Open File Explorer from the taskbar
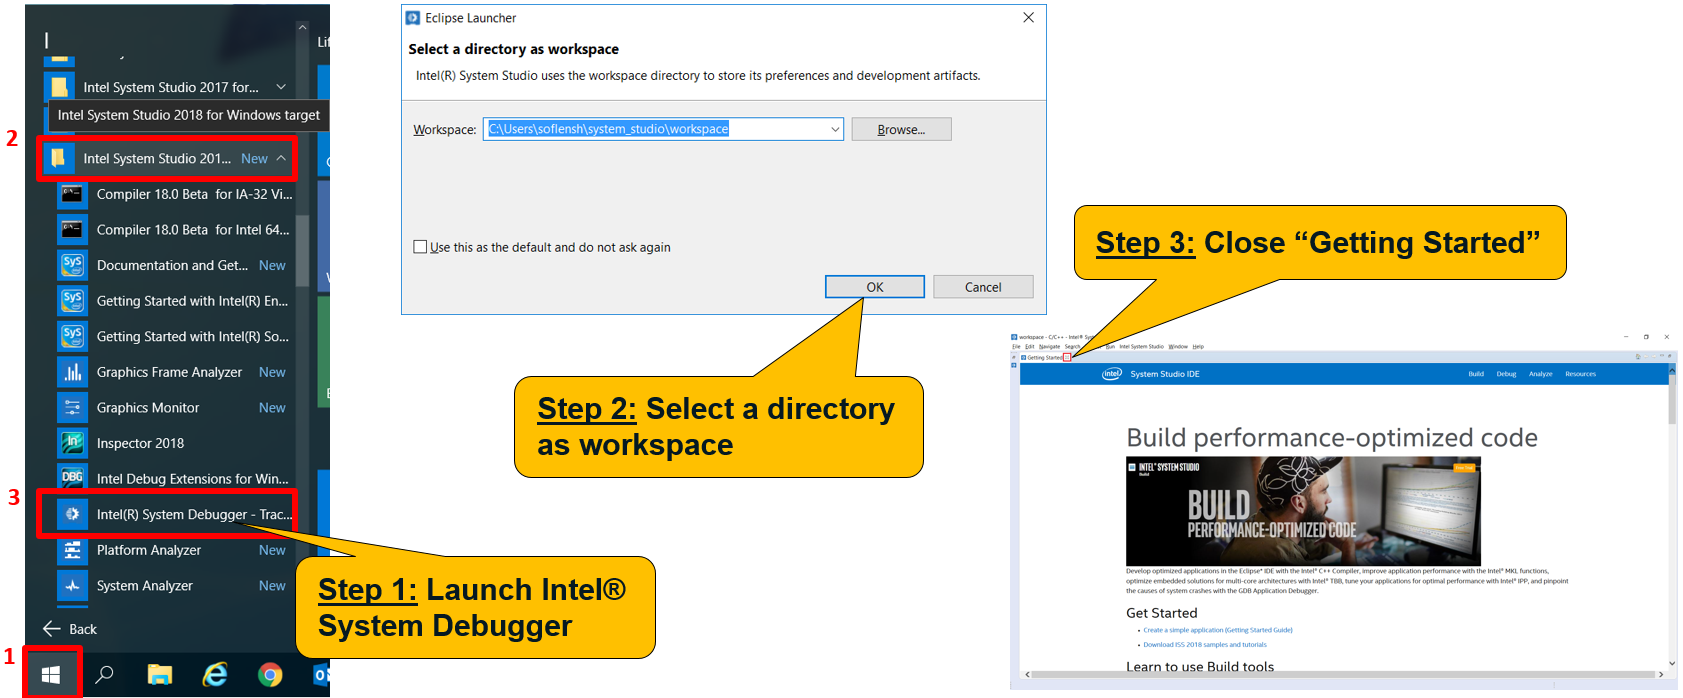This screenshot has width=1683, height=698. 159,675
